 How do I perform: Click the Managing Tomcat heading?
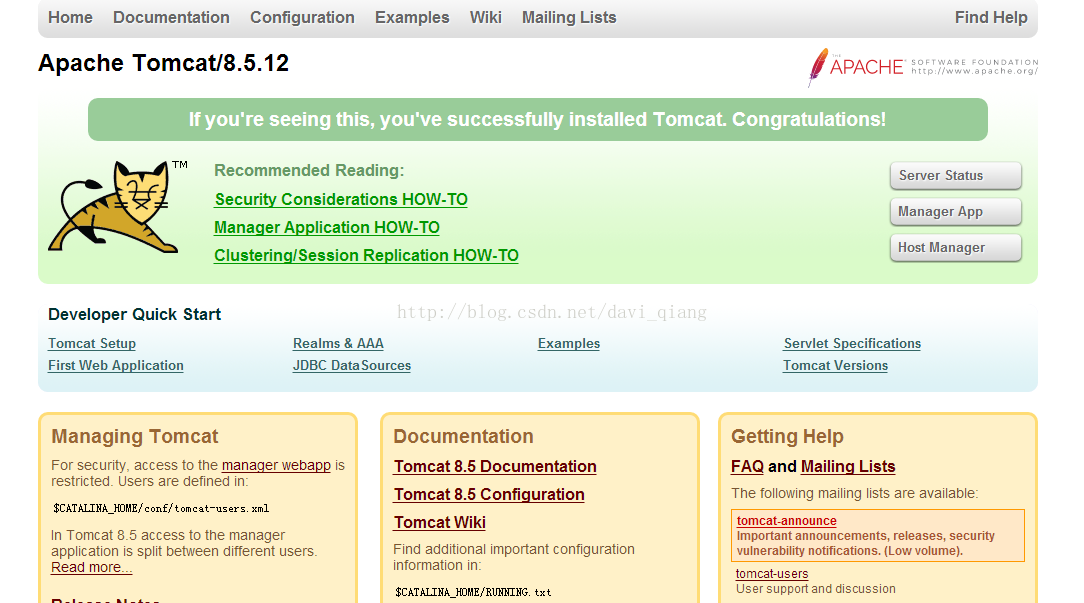tap(135, 436)
